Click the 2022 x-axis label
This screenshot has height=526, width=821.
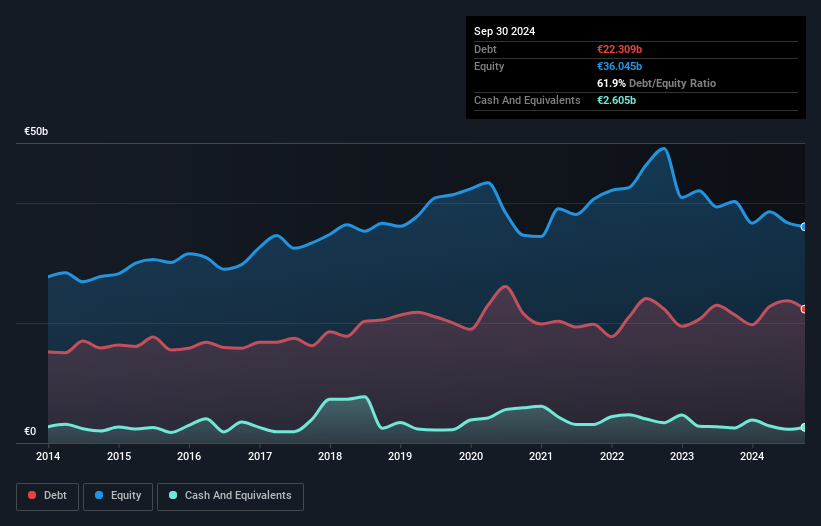[612, 456]
